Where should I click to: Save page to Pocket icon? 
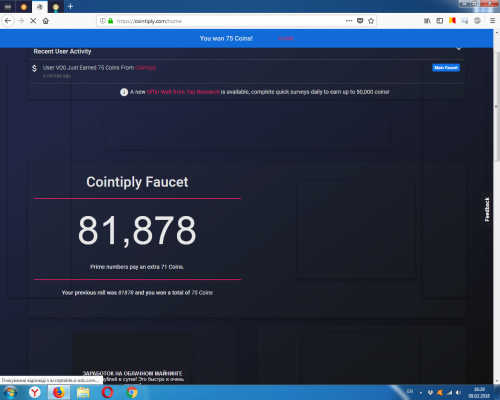(x=360, y=21)
